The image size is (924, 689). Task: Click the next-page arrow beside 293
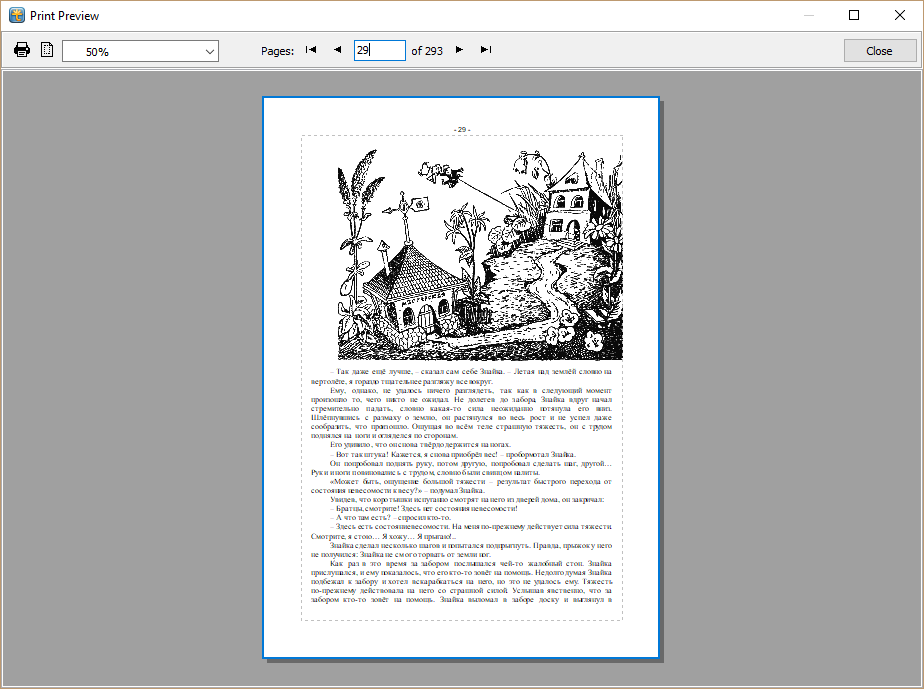click(x=459, y=48)
